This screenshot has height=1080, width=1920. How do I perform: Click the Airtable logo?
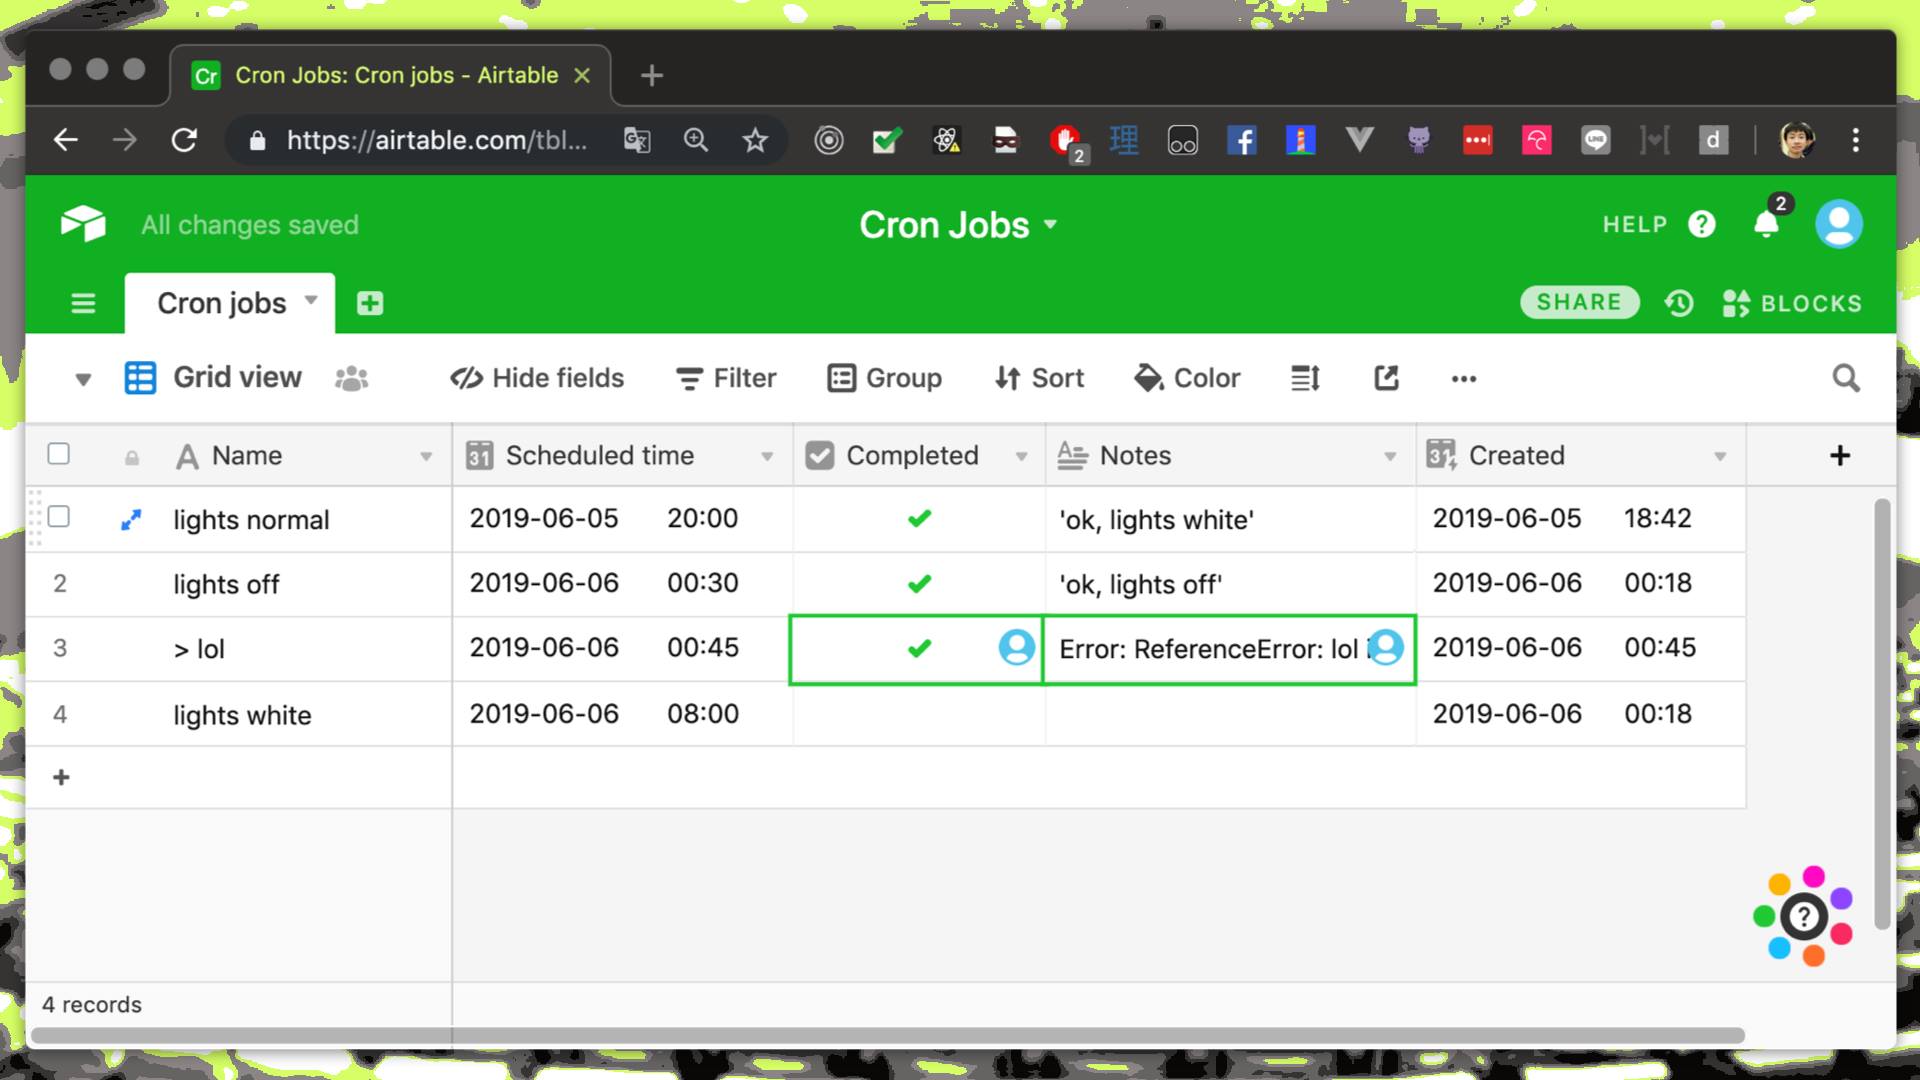pyautogui.click(x=83, y=223)
